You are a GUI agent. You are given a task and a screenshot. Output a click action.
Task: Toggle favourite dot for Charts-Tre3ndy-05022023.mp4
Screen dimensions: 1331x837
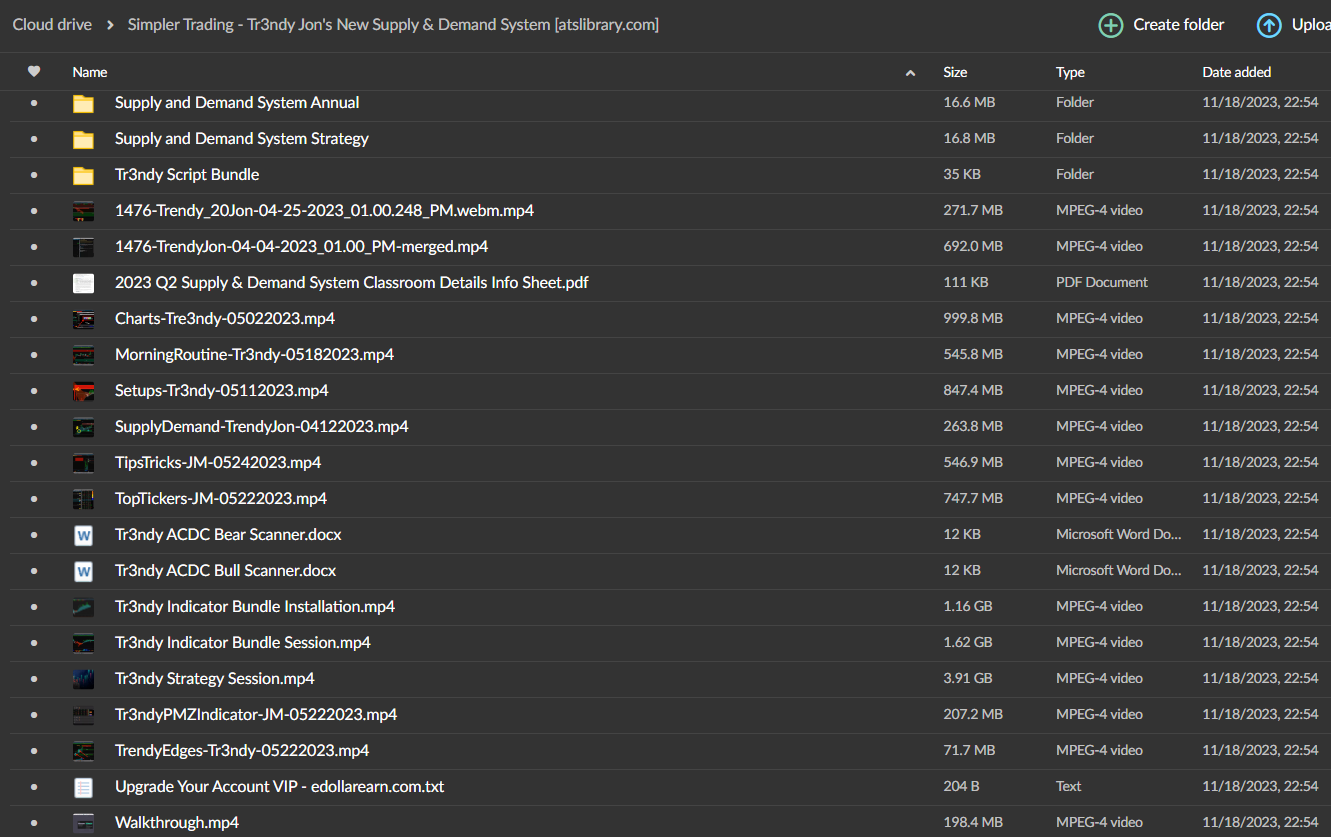34,319
